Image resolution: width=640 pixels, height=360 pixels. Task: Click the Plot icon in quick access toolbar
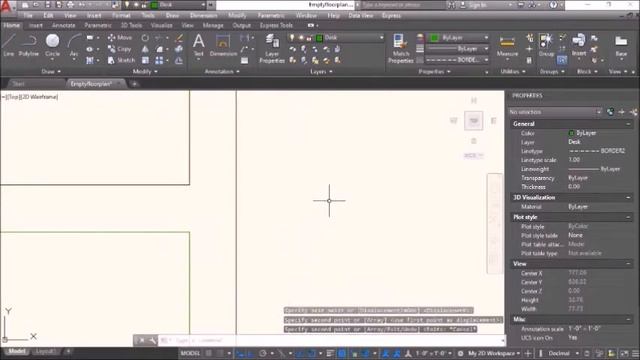click(70, 5)
